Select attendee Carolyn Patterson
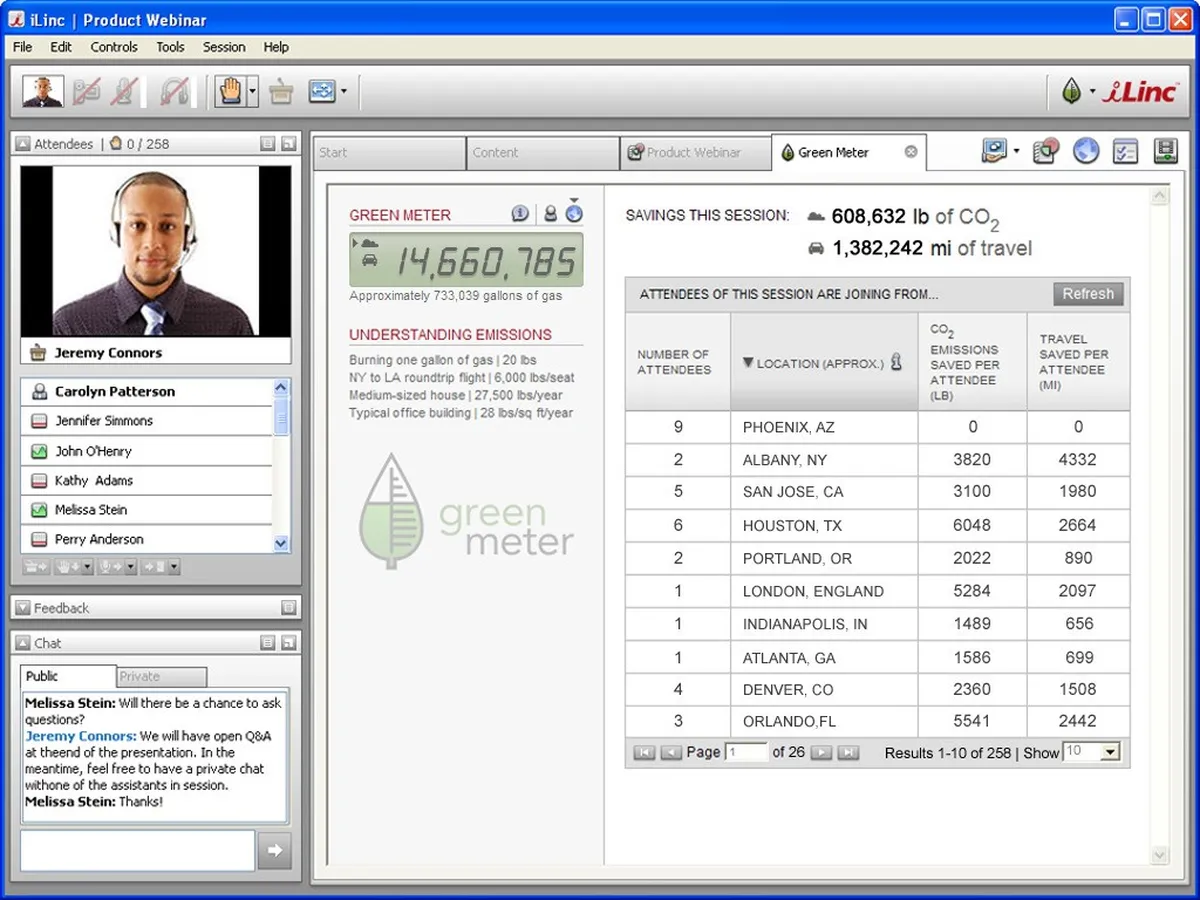 click(x=146, y=392)
